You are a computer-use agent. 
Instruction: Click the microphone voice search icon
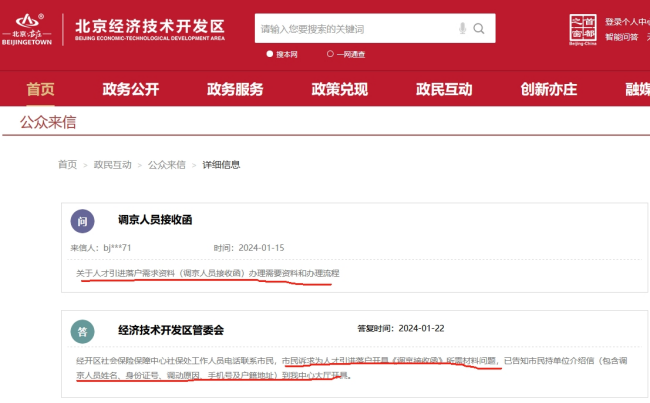[462, 28]
